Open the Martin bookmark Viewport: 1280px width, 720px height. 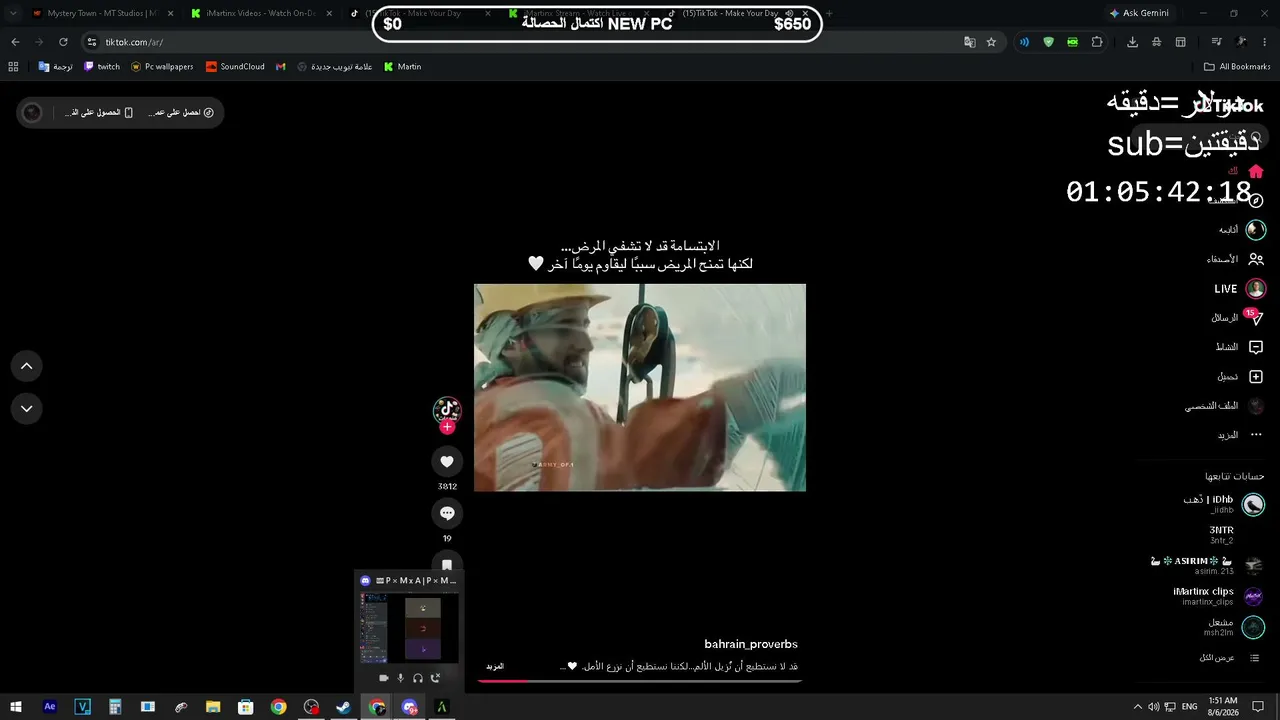[x=403, y=67]
